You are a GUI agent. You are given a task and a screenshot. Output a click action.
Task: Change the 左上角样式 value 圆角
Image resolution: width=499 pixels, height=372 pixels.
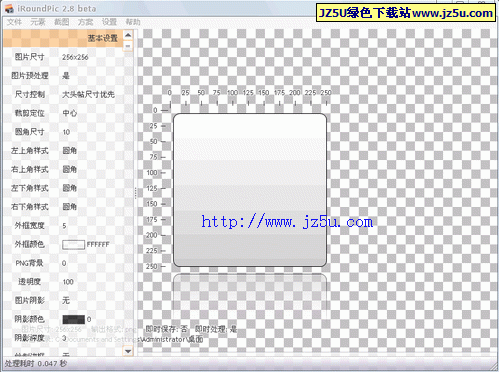[70, 151]
